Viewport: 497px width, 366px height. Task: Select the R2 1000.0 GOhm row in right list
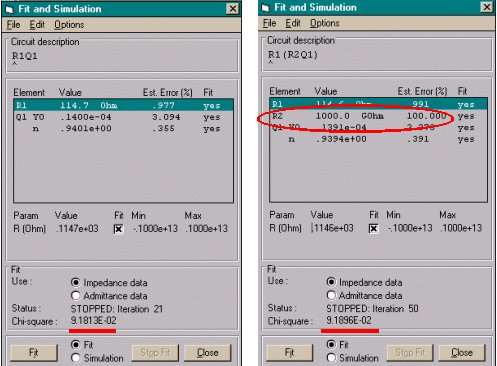(378, 116)
